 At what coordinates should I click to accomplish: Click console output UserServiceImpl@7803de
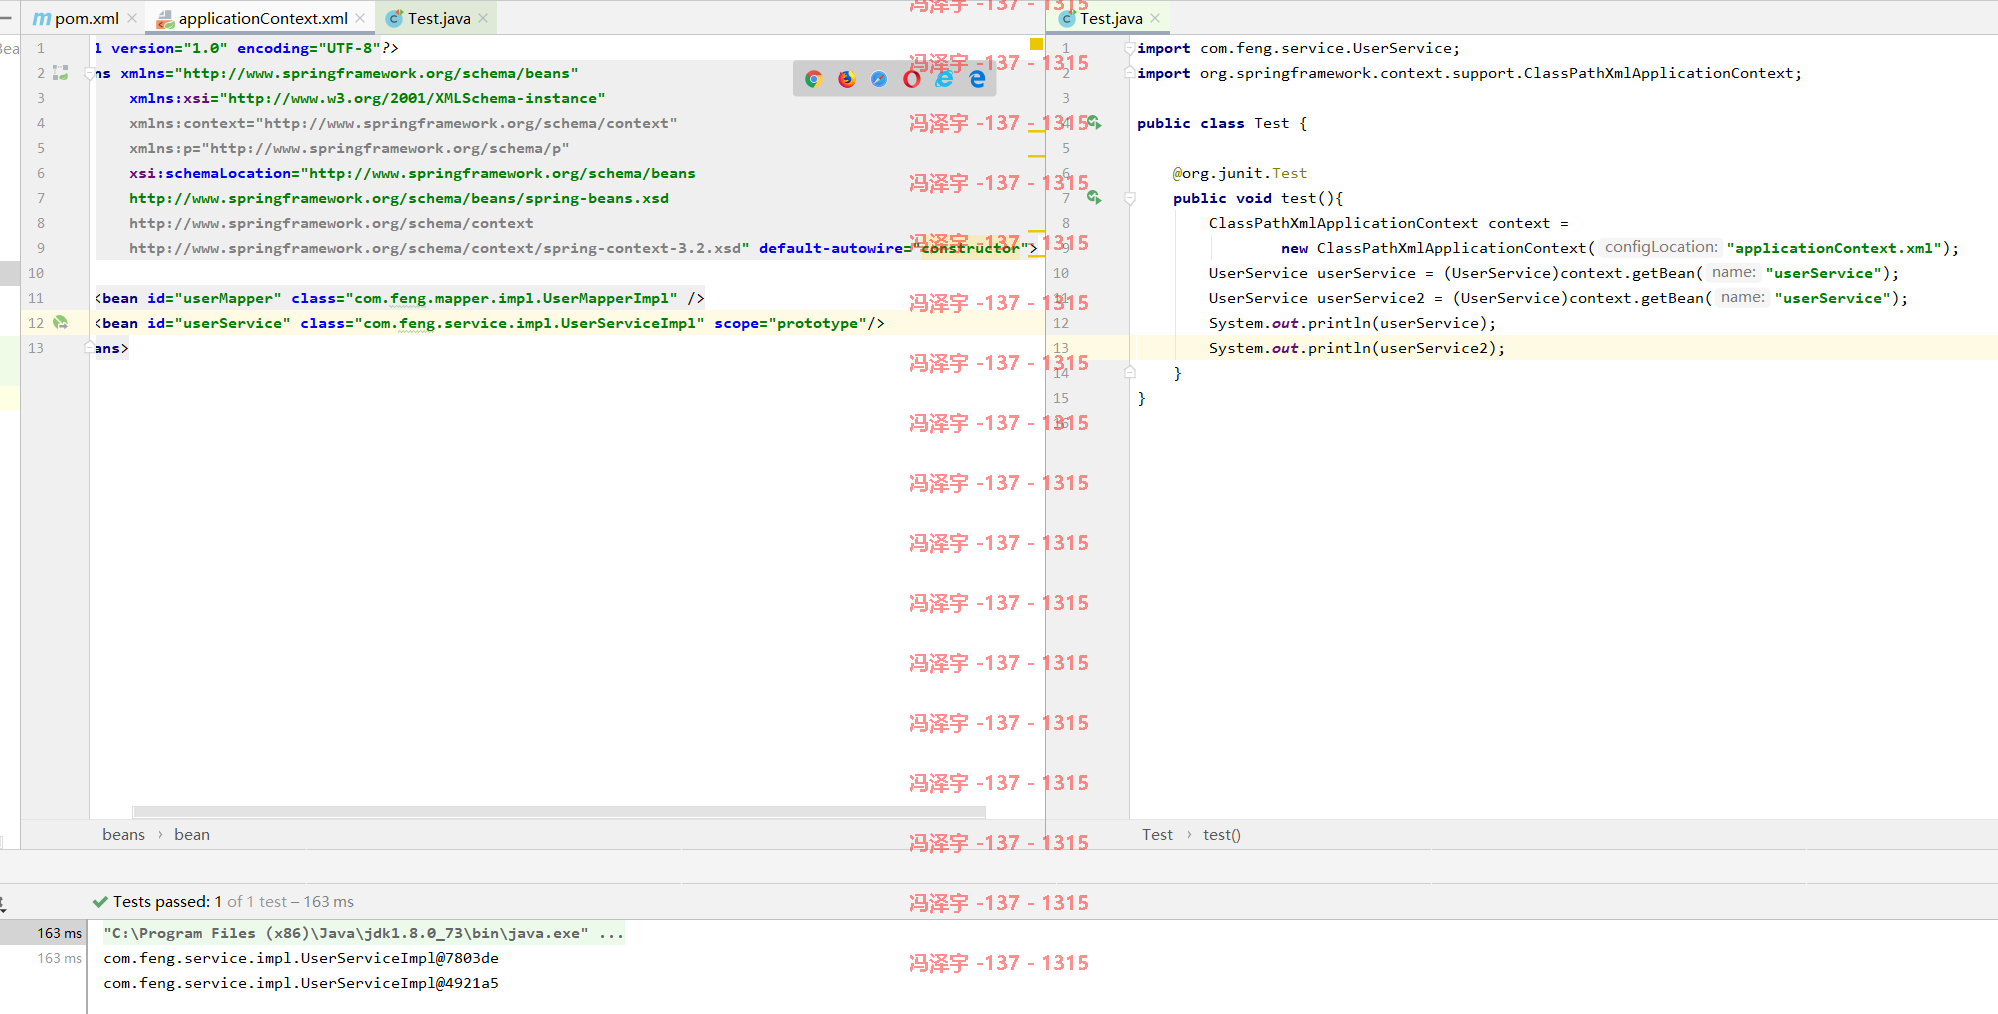pyautogui.click(x=301, y=958)
